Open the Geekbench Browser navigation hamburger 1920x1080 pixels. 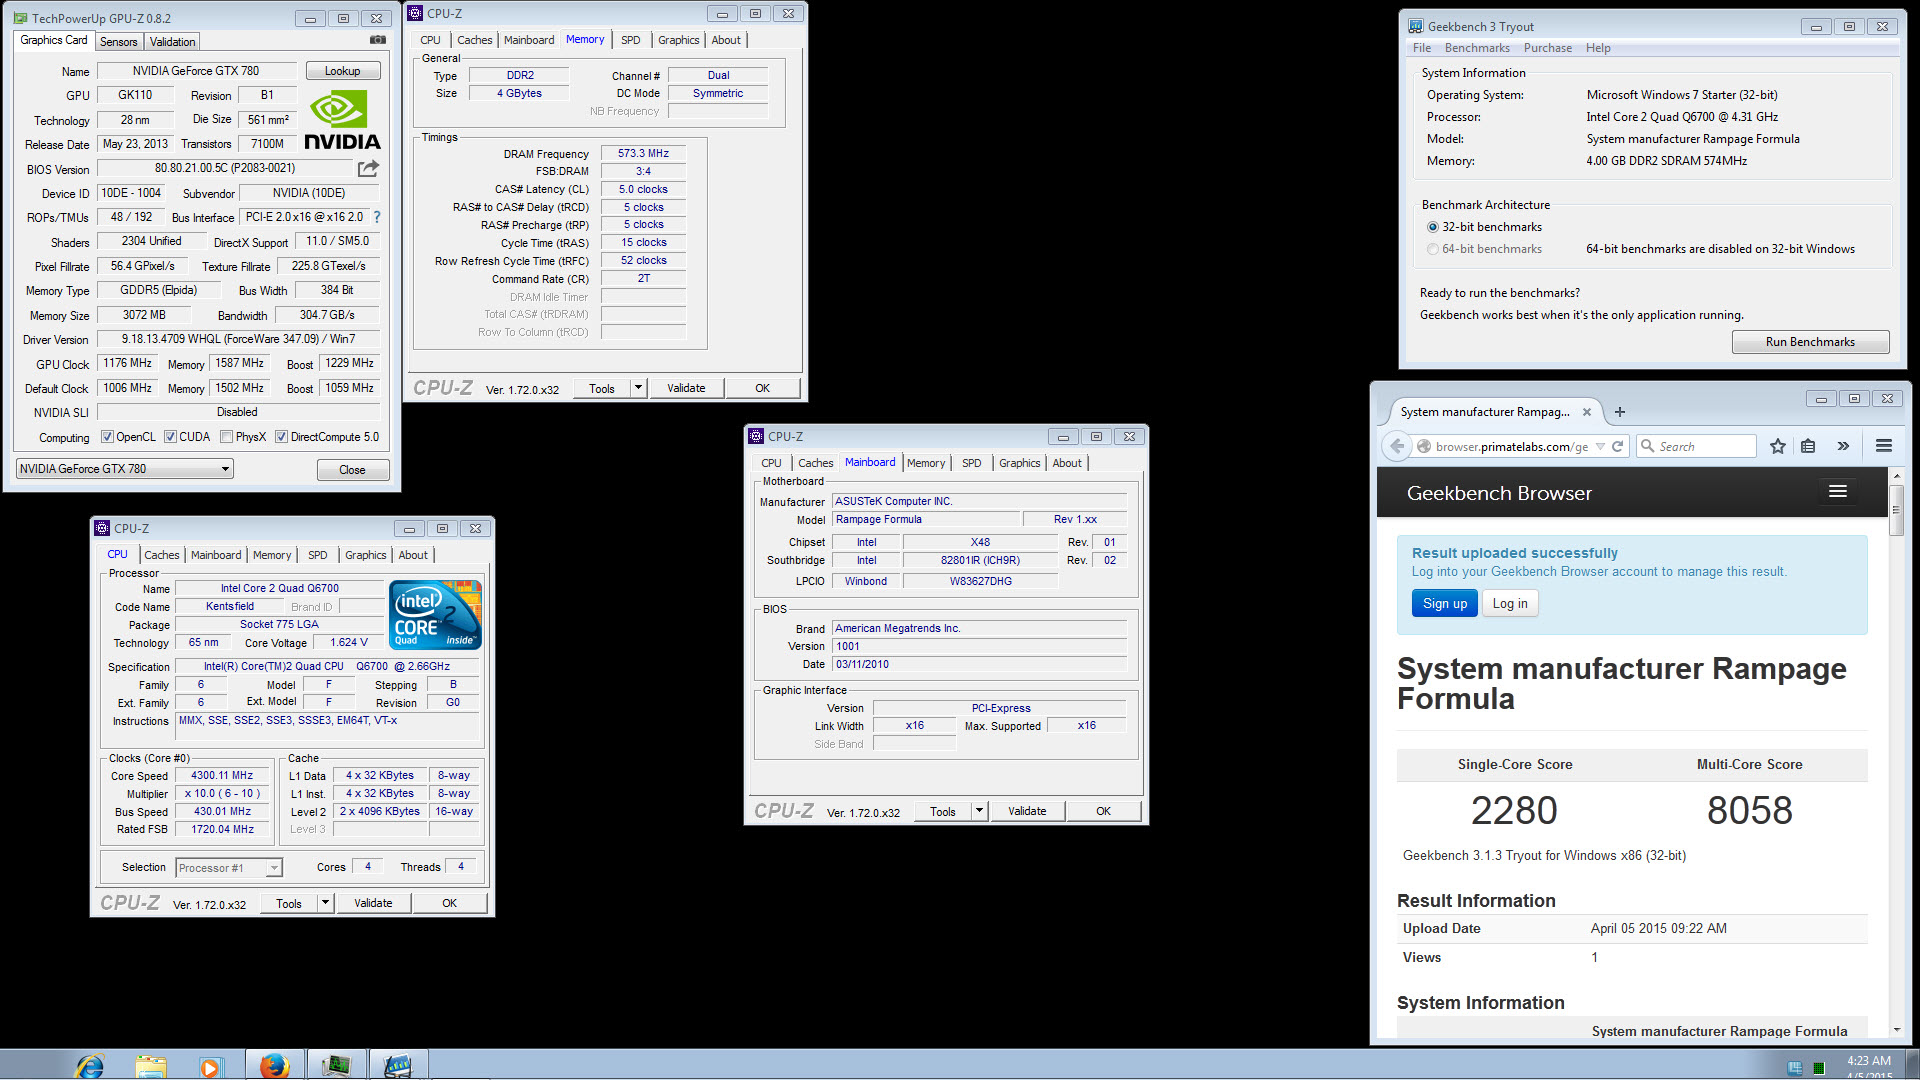(x=1837, y=491)
